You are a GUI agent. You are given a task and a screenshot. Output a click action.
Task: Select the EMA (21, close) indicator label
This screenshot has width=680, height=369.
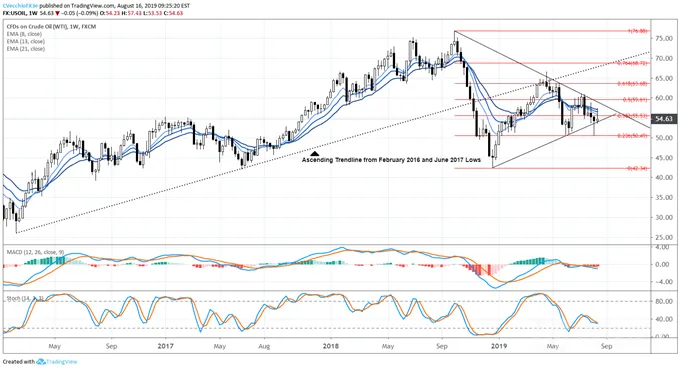coord(26,49)
